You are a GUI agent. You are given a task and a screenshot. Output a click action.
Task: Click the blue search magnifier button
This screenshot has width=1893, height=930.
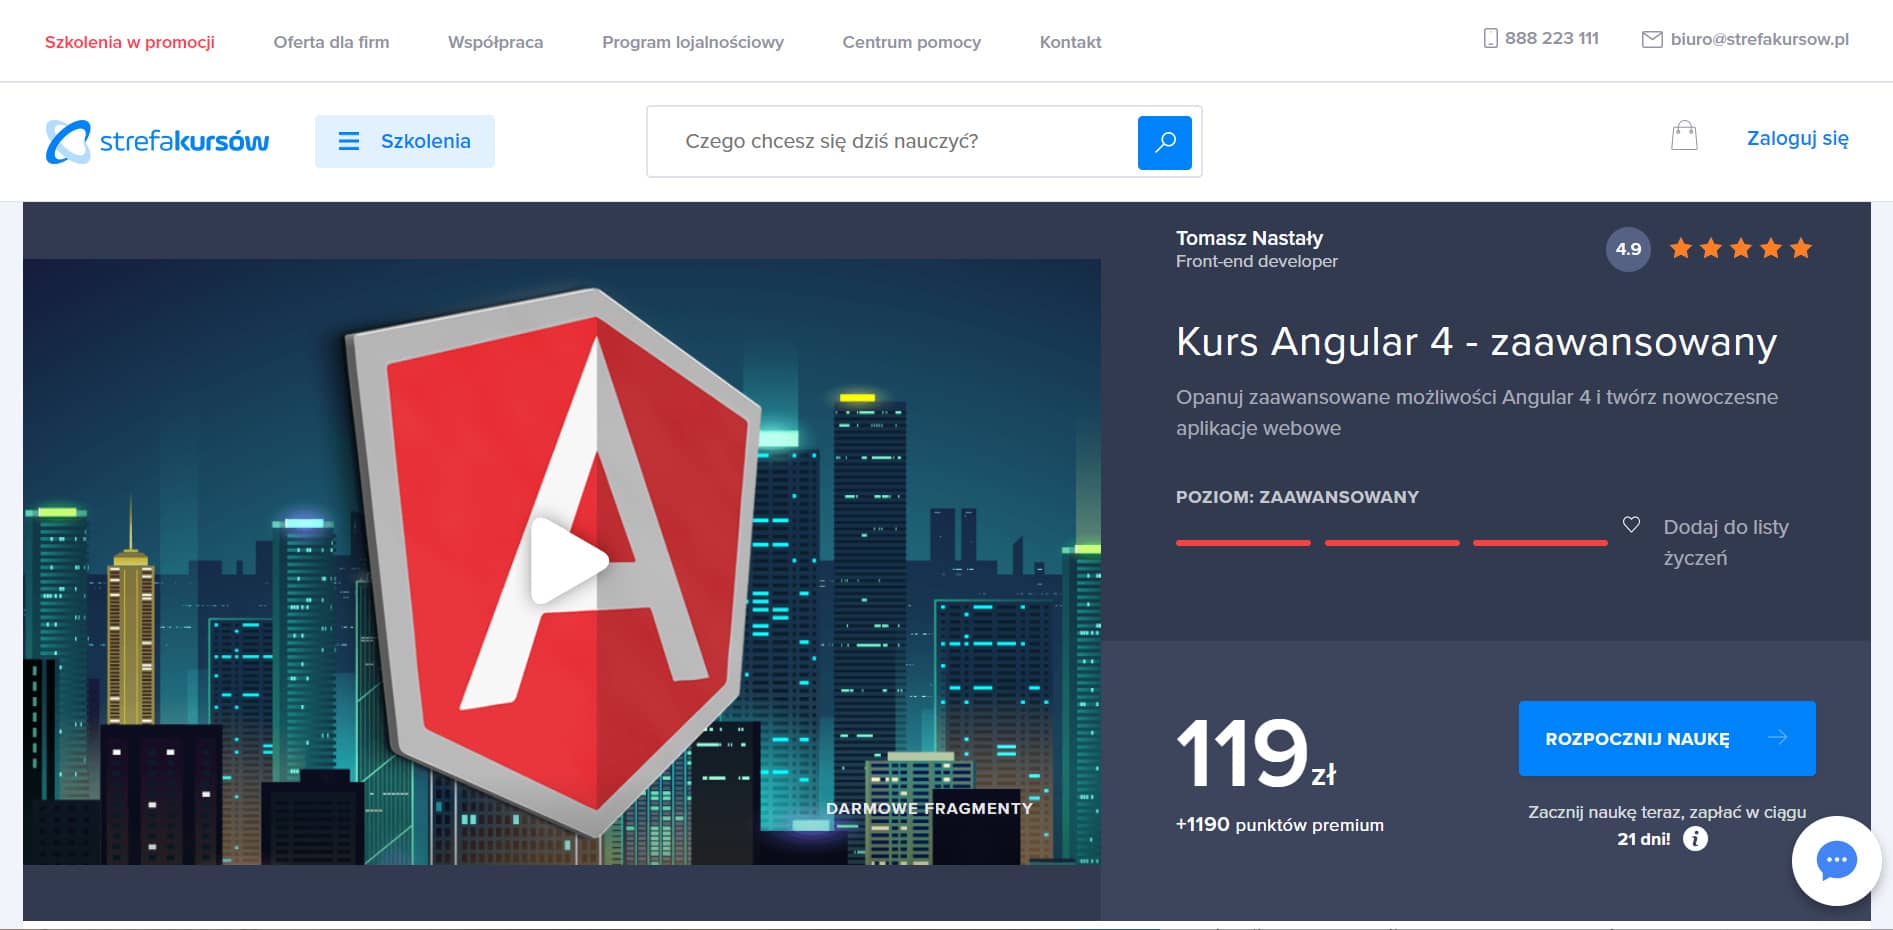coord(1164,142)
